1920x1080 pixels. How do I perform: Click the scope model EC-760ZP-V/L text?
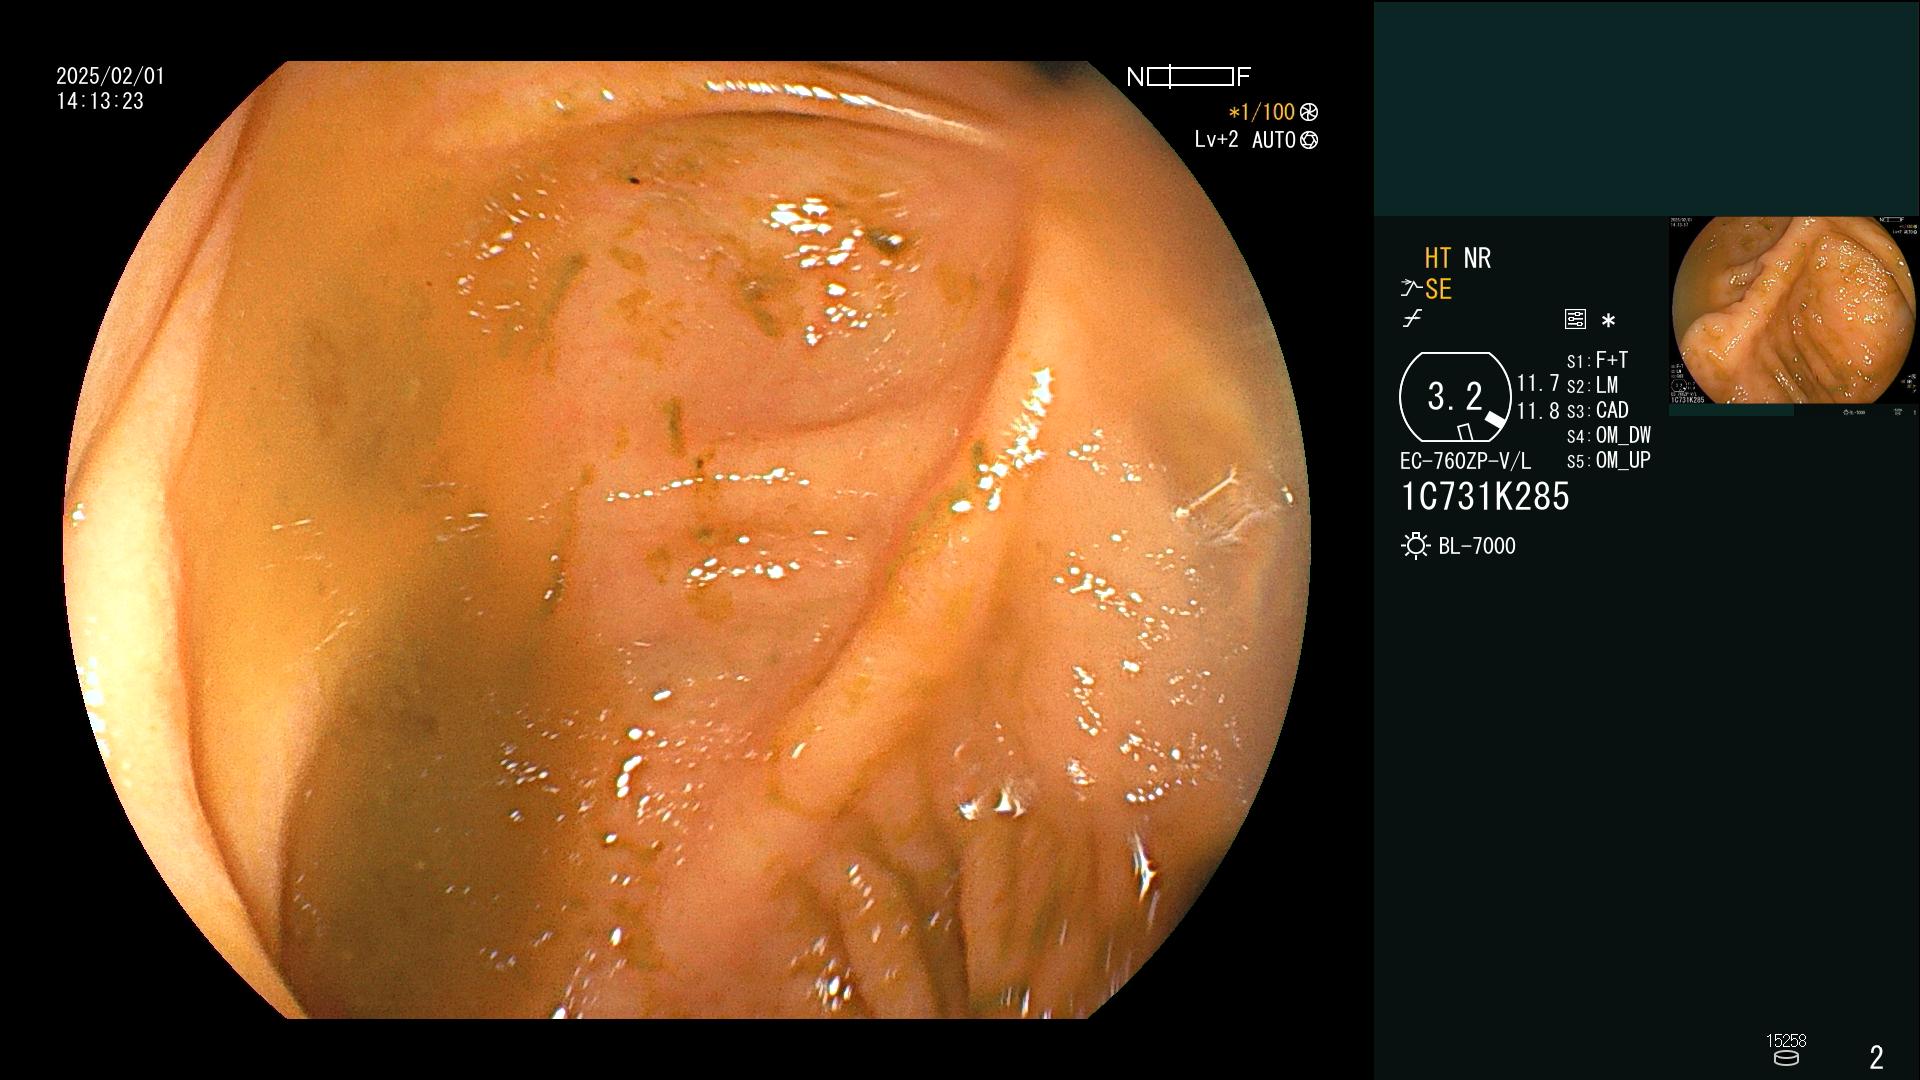pos(1465,461)
